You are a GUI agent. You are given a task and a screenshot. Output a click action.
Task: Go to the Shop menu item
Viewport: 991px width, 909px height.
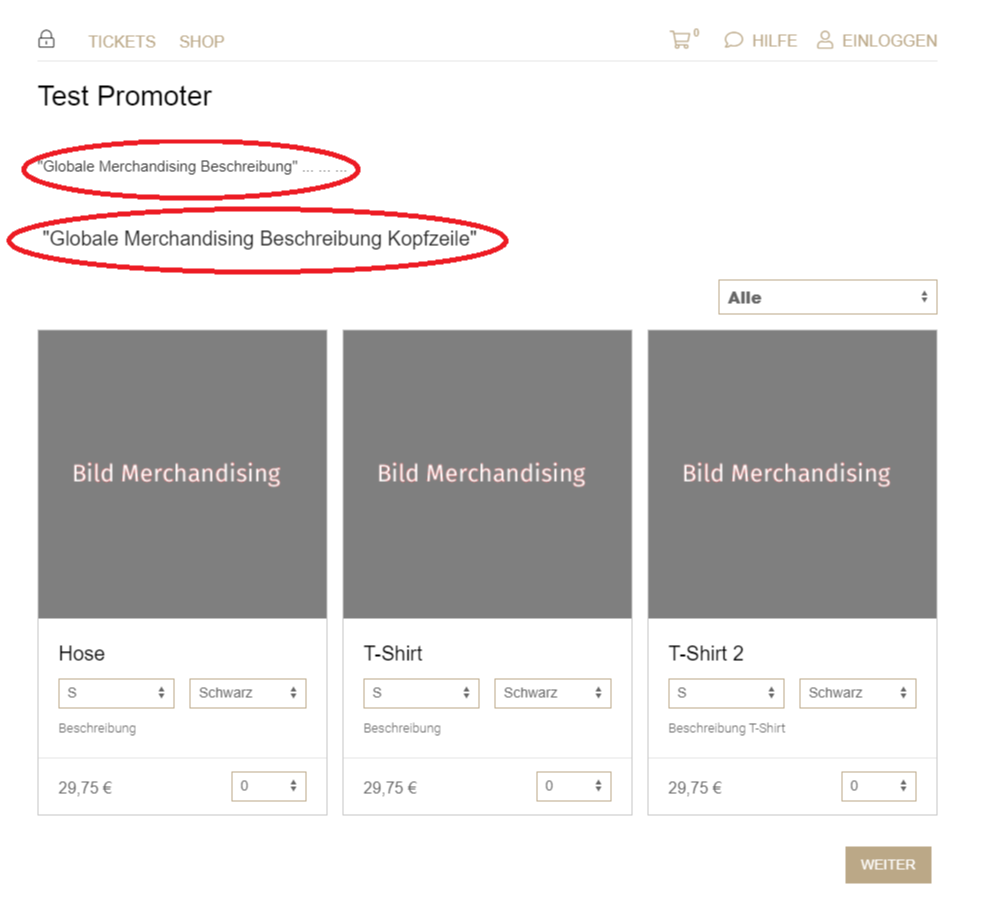click(x=202, y=42)
